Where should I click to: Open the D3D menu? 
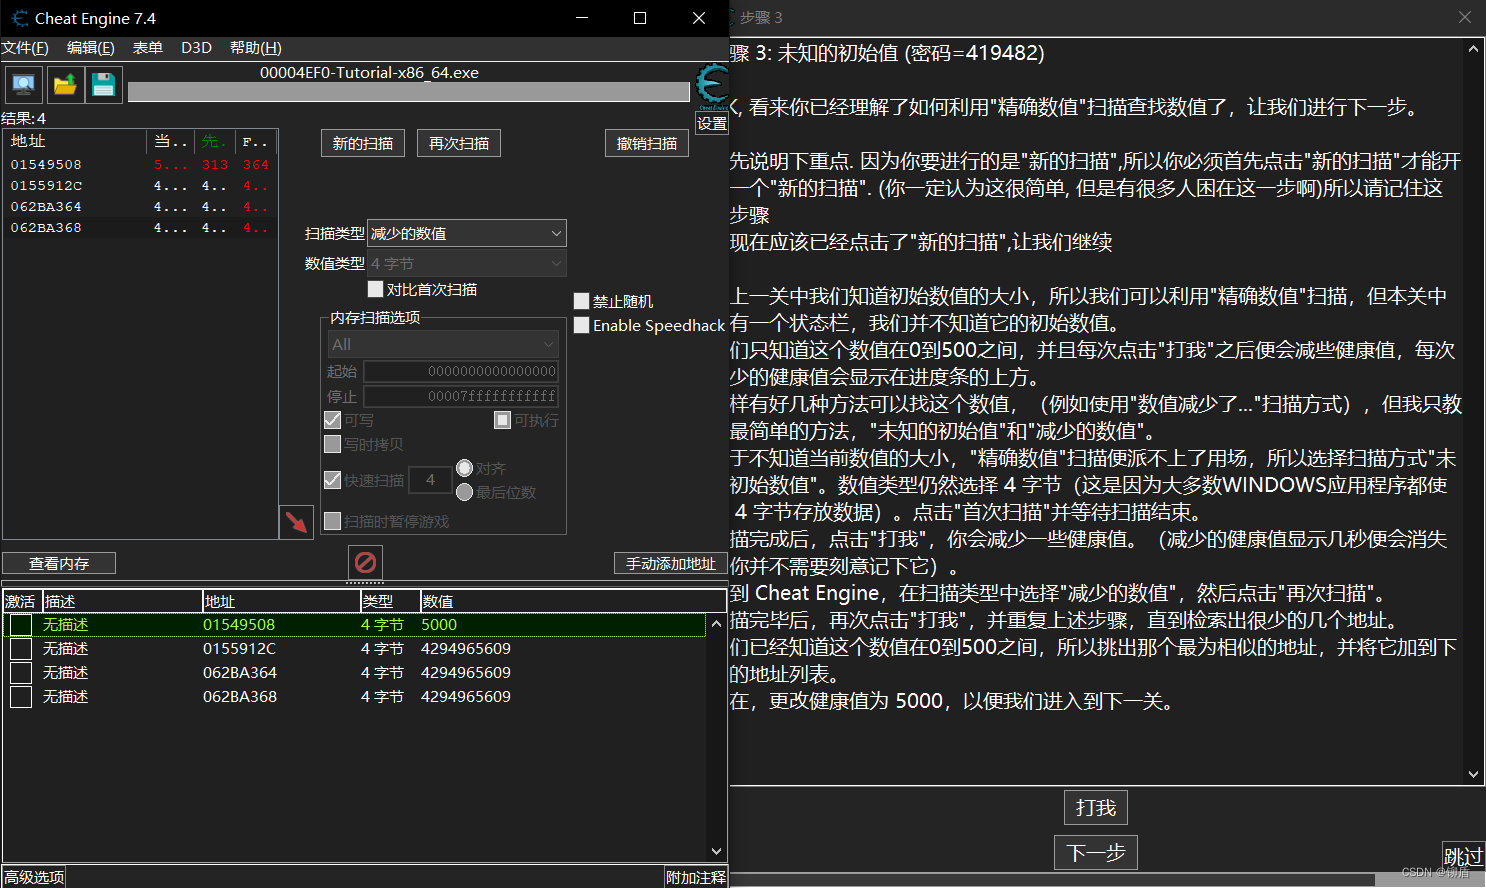[x=196, y=48]
